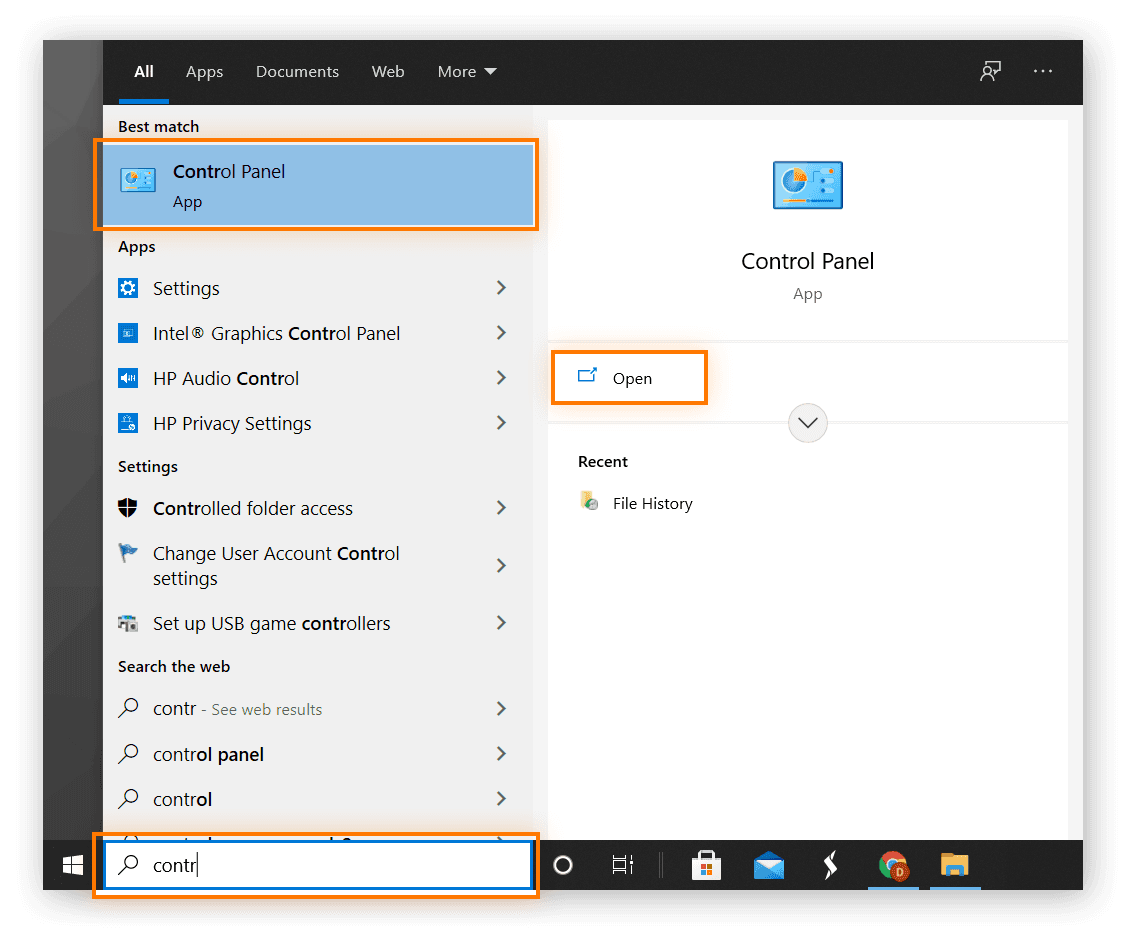Expand more actions with the down chevron circle

tap(808, 423)
